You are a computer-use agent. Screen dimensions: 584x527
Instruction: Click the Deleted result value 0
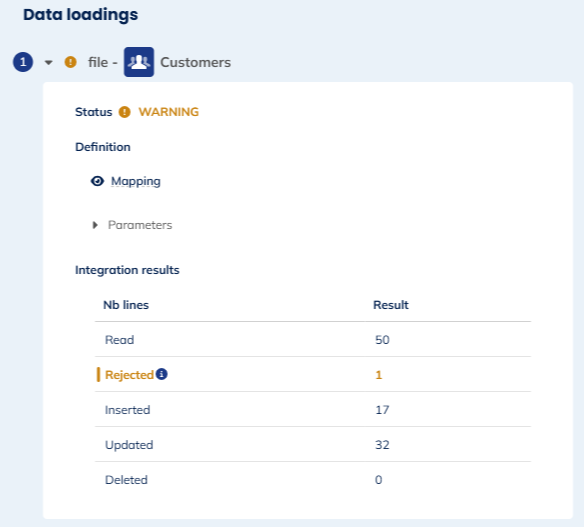(378, 480)
